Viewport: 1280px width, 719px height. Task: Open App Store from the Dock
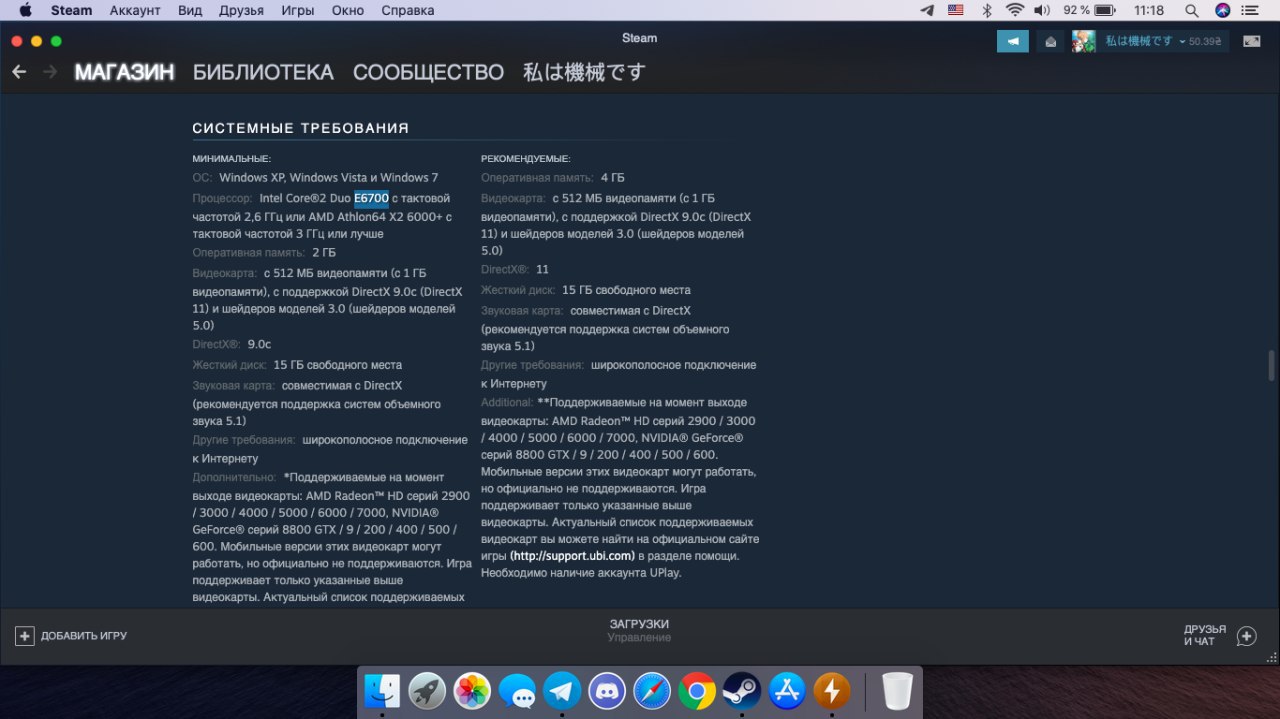(787, 691)
